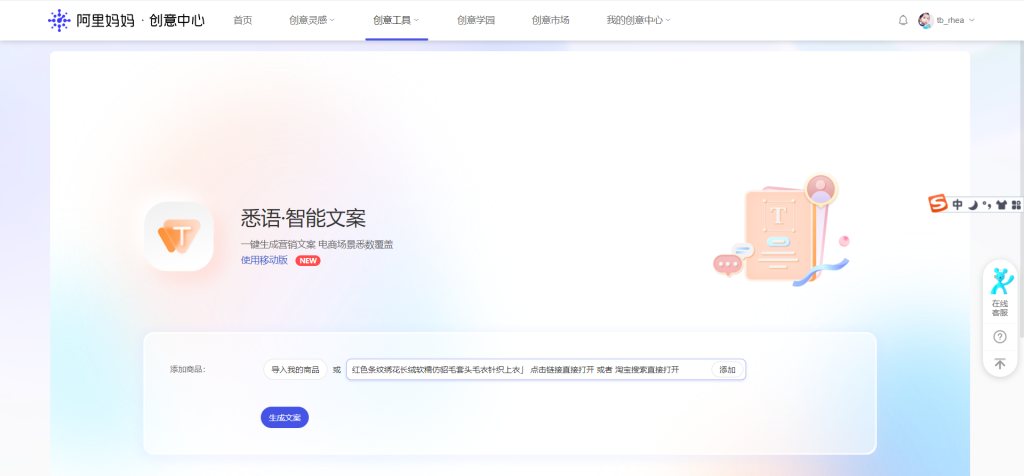This screenshot has width=1024, height=476.
Task: Toggle Sogou moon half-width mode
Action: 972,205
